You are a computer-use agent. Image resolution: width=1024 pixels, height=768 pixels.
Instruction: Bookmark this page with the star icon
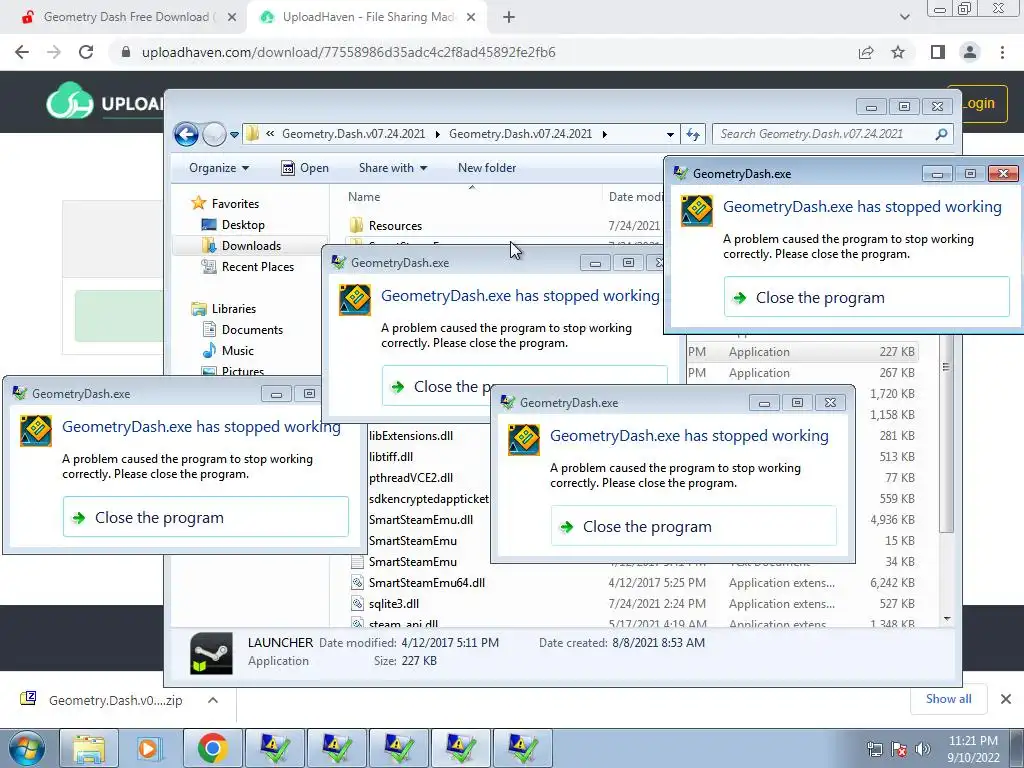coord(898,52)
